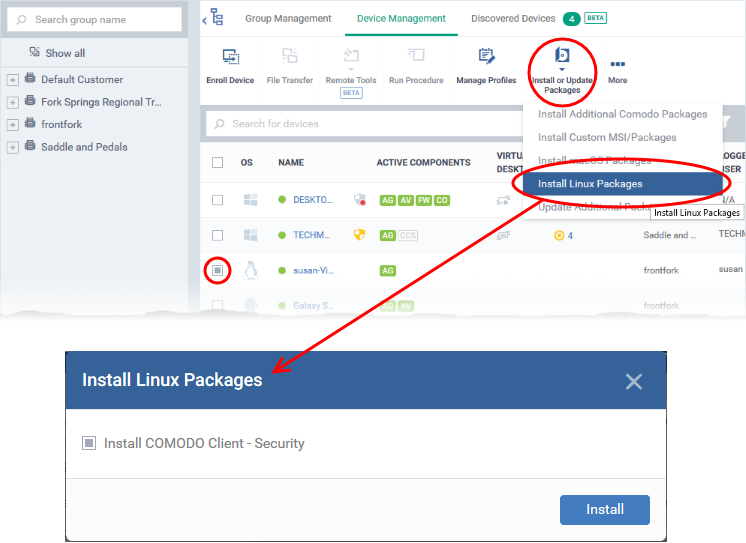Select the frontfork group in sidebar
The width and height of the screenshot is (746, 543).
click(x=61, y=124)
